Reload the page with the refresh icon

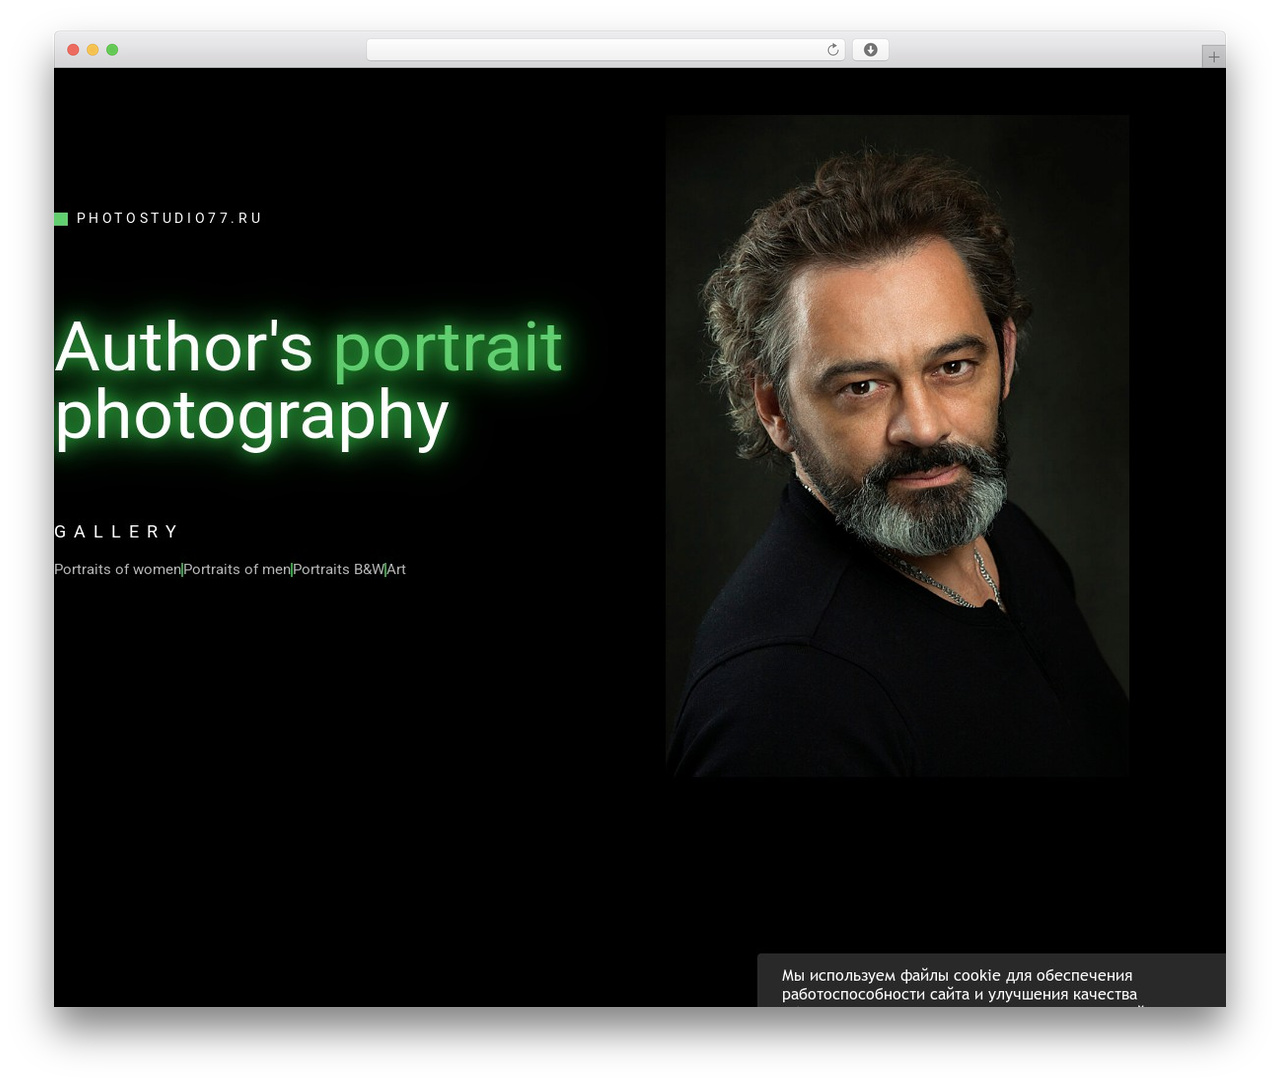(x=833, y=50)
